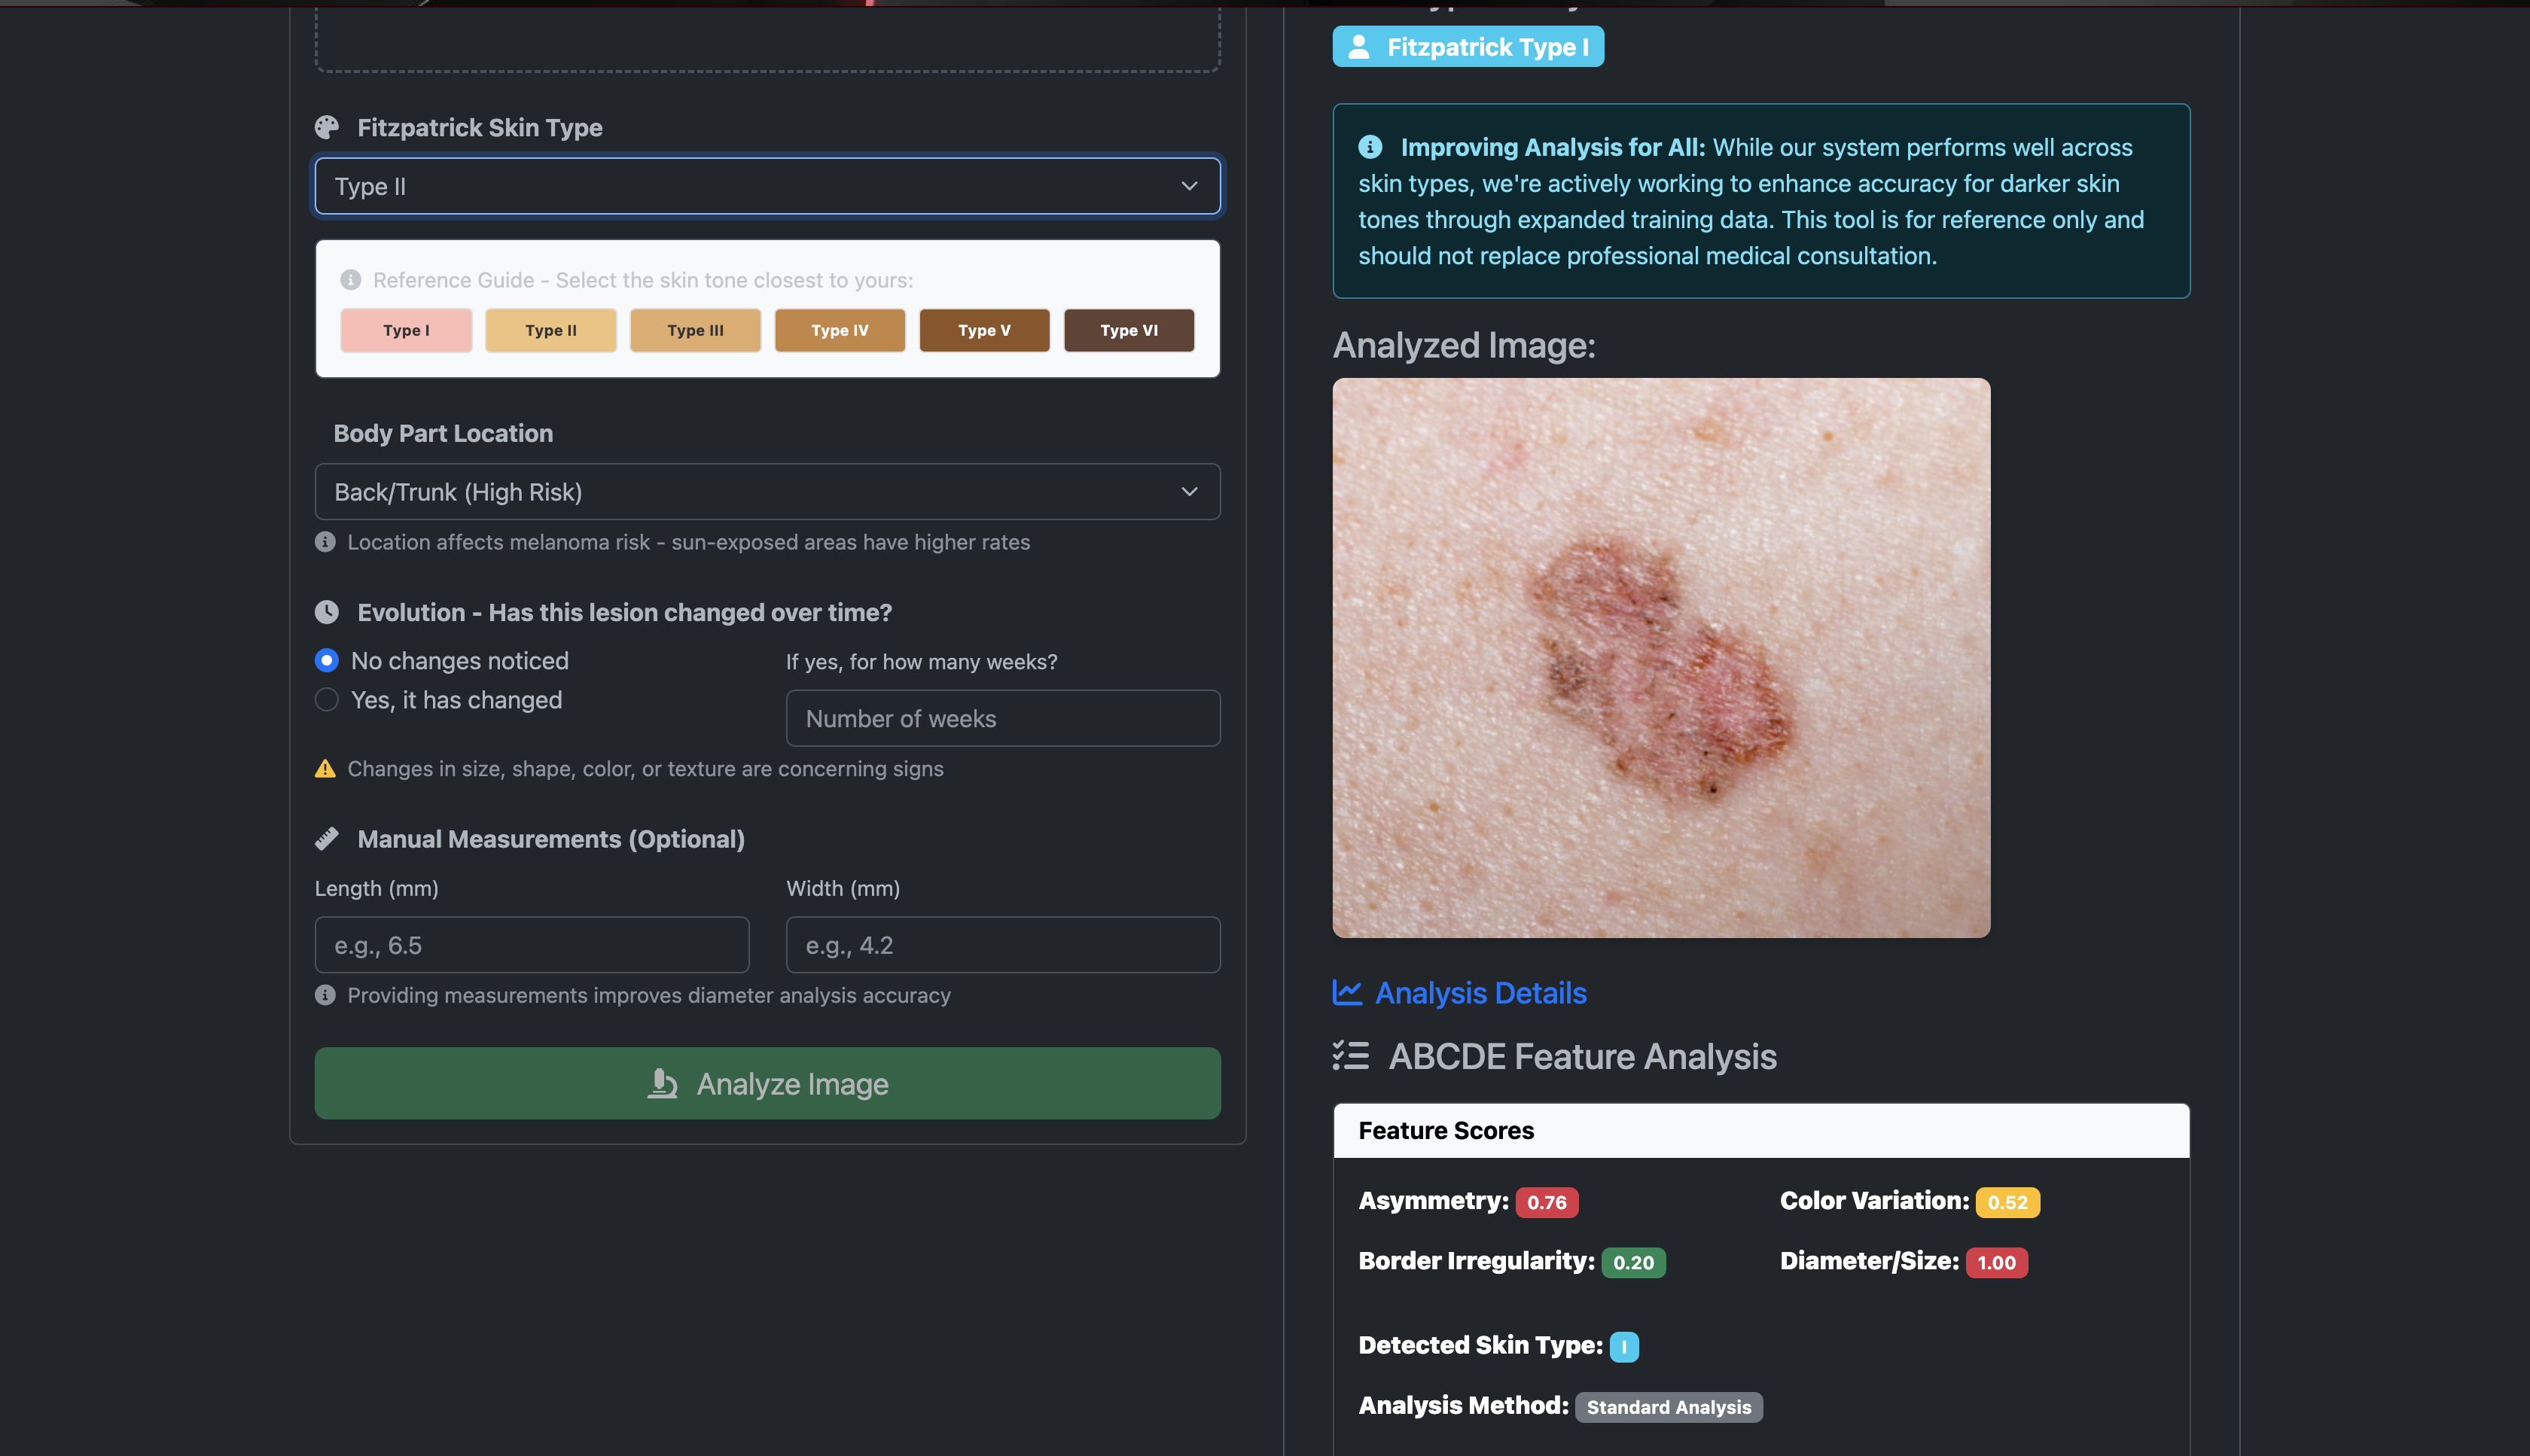Select the Yes, it has changed option
Screen dimensions: 2530x1456
(327, 700)
